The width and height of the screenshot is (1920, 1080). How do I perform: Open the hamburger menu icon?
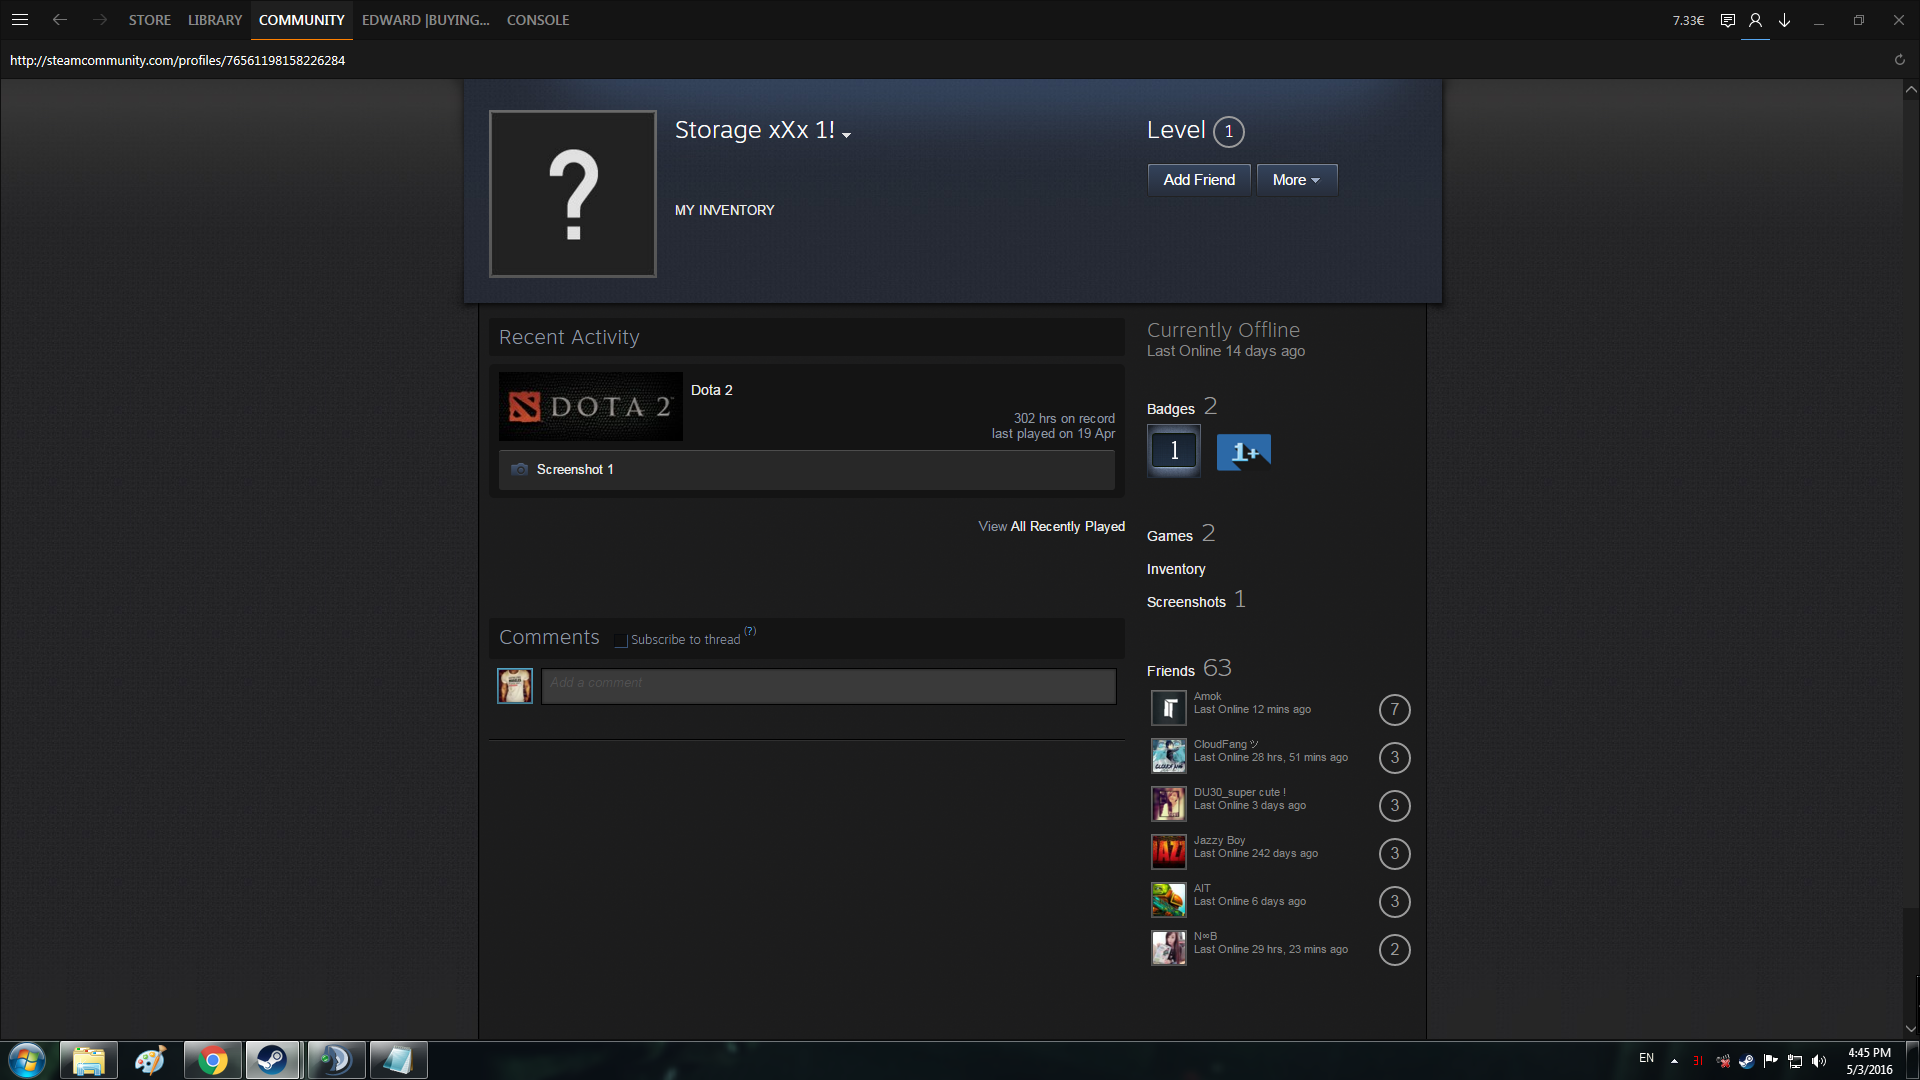19,20
